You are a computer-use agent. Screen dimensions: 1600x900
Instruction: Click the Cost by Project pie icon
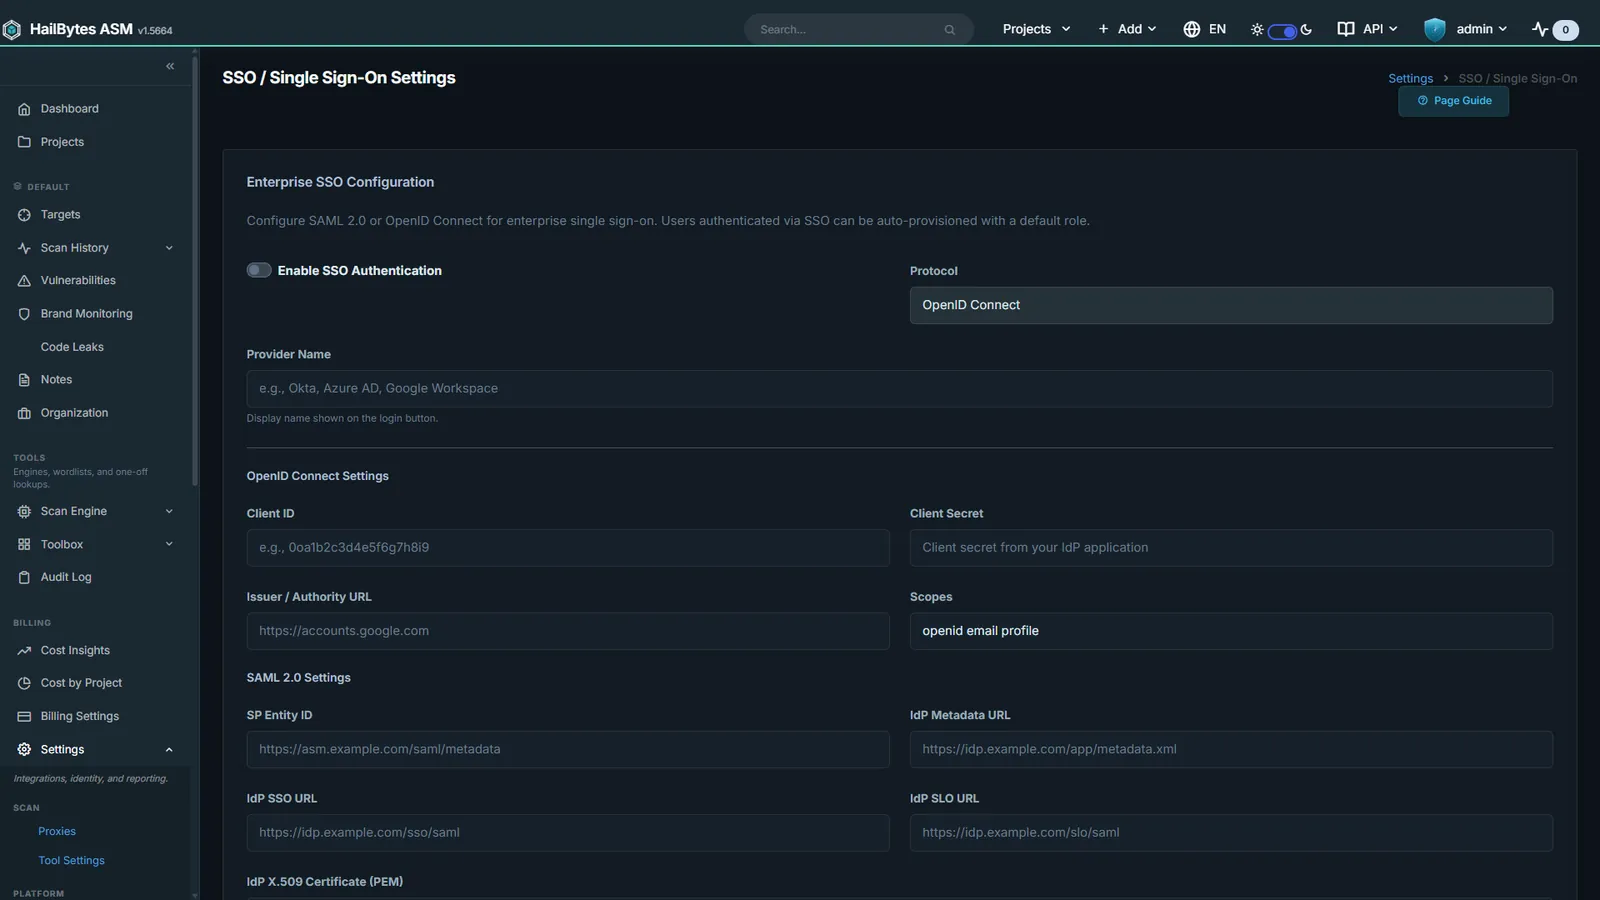pos(24,683)
